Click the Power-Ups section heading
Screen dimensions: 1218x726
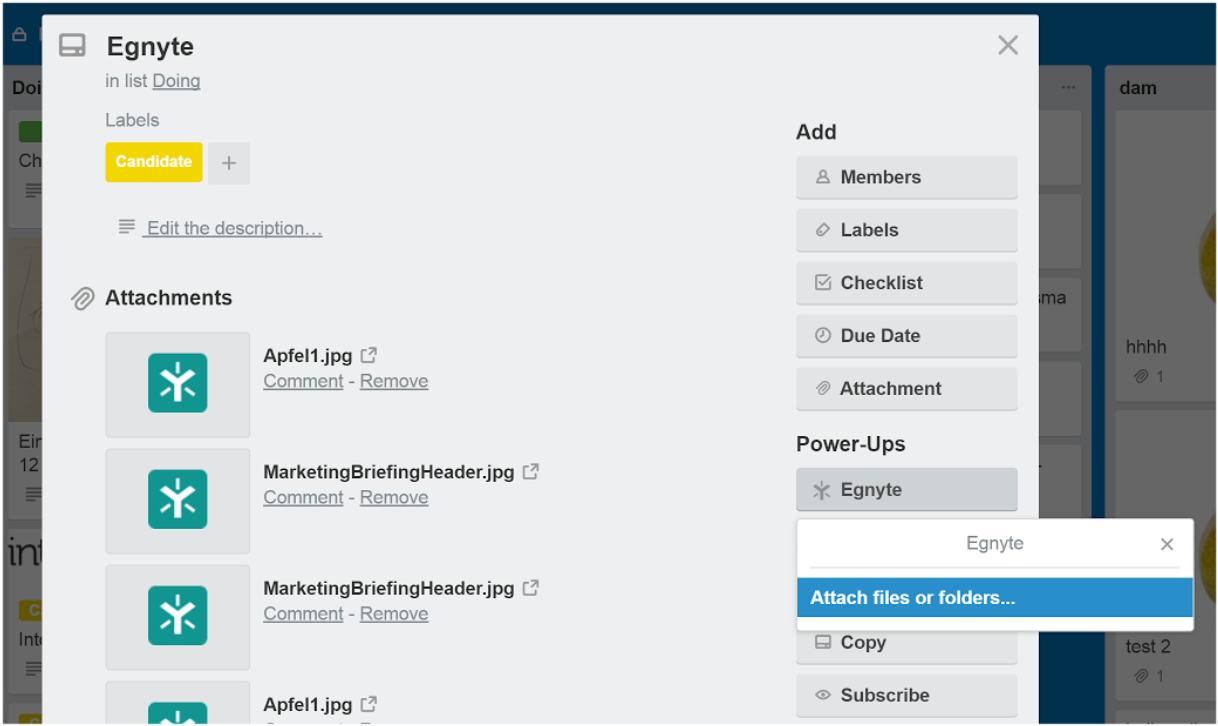coord(851,444)
